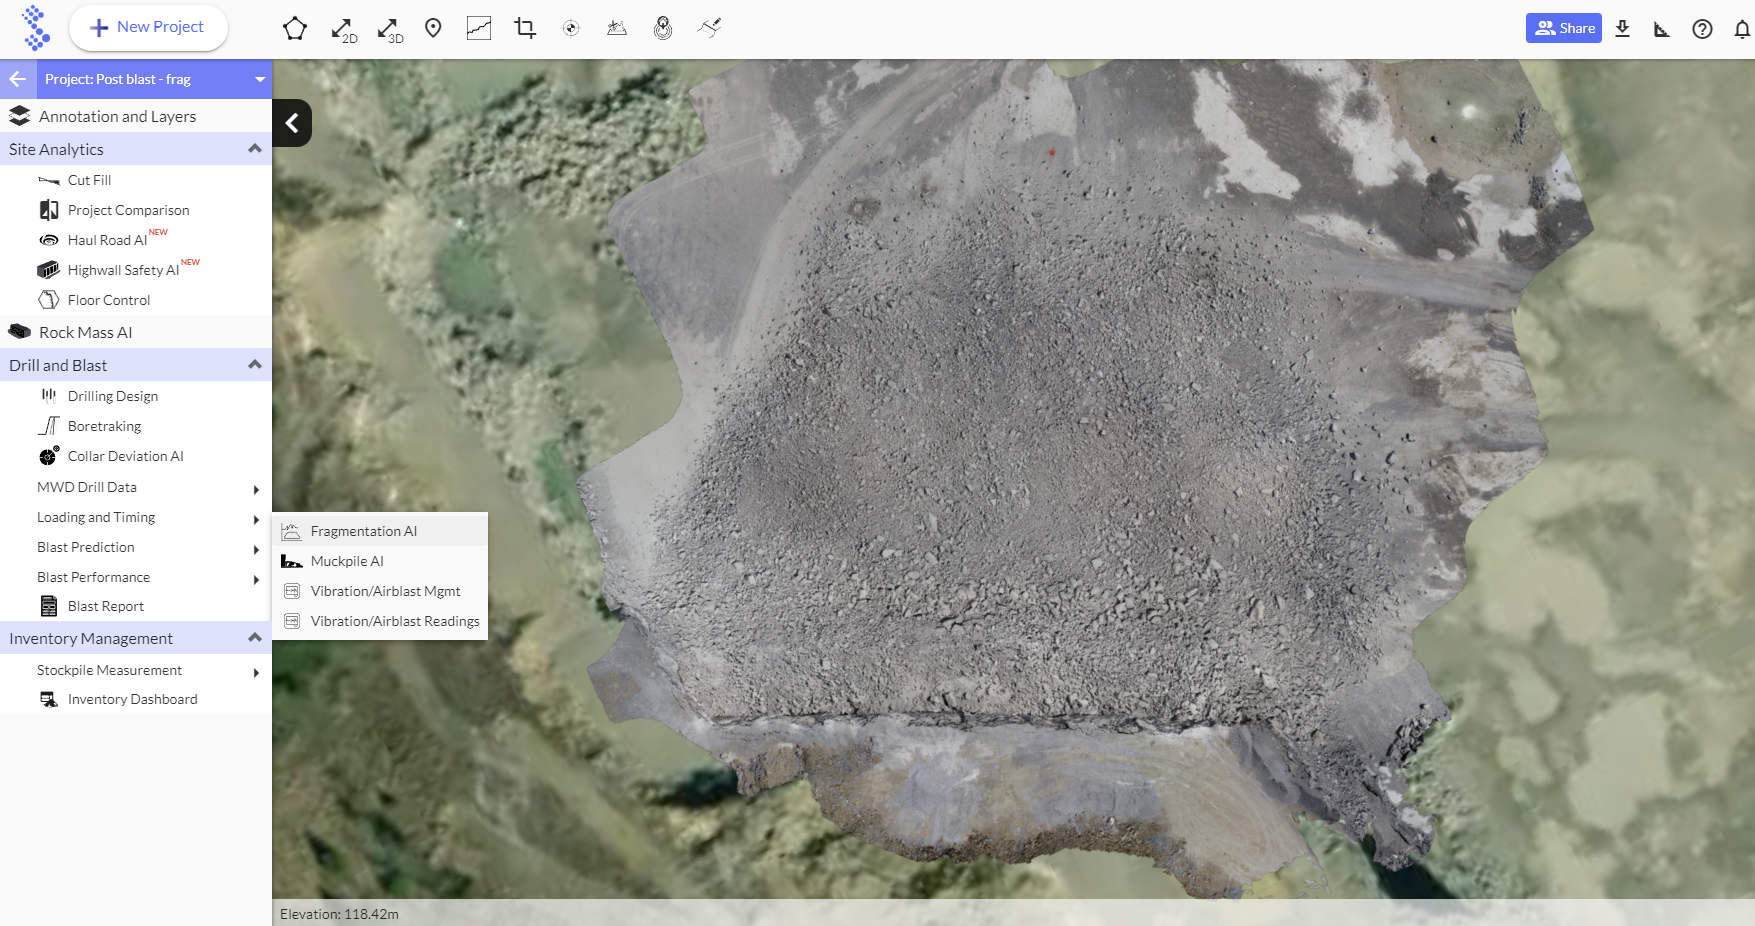
Task: Click the units ruler triangle icon
Action: [1662, 29]
